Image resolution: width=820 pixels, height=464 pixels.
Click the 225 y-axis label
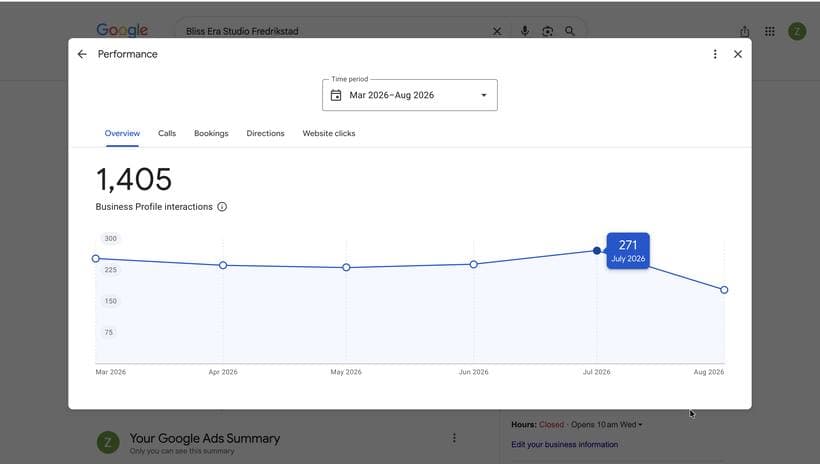[x=110, y=270]
